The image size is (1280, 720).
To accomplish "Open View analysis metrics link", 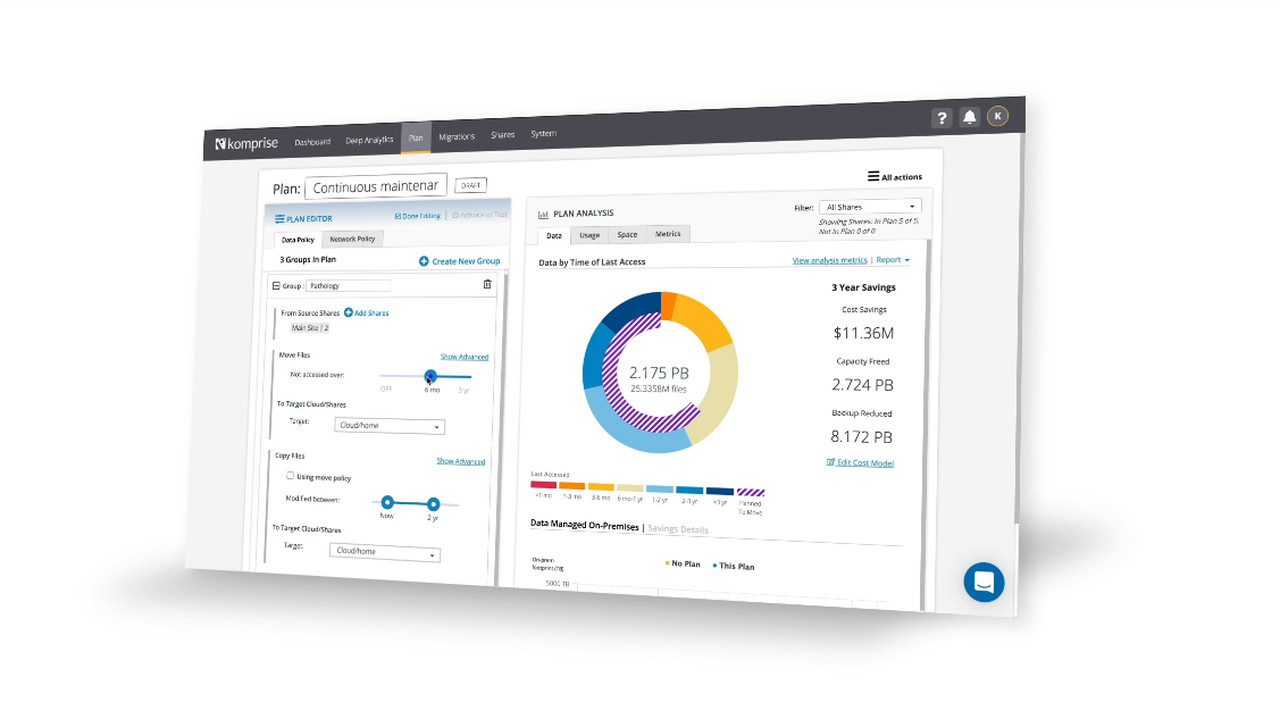I will (x=830, y=260).
